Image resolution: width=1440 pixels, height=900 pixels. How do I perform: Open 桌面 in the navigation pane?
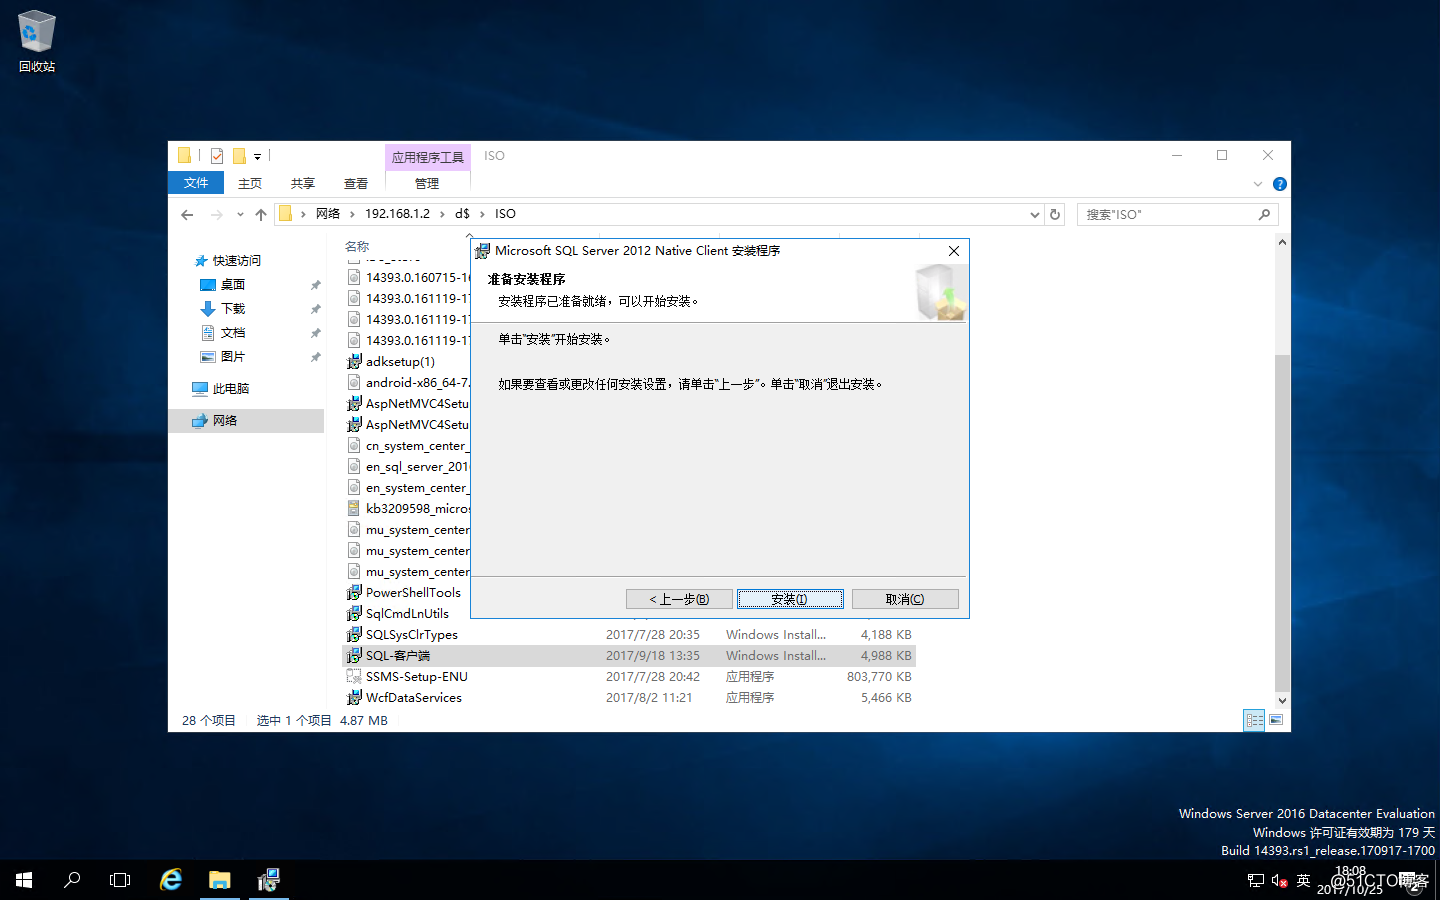(233, 285)
